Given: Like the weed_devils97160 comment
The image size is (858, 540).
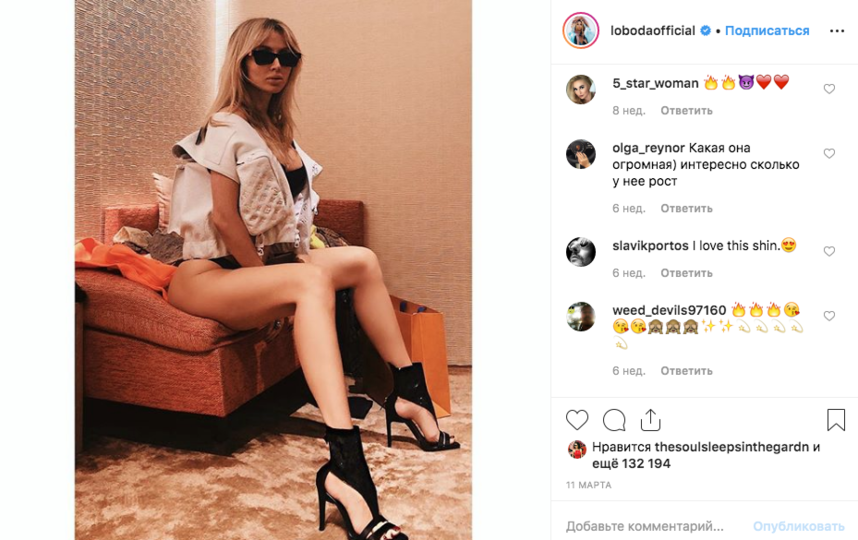Looking at the screenshot, I should [x=830, y=316].
